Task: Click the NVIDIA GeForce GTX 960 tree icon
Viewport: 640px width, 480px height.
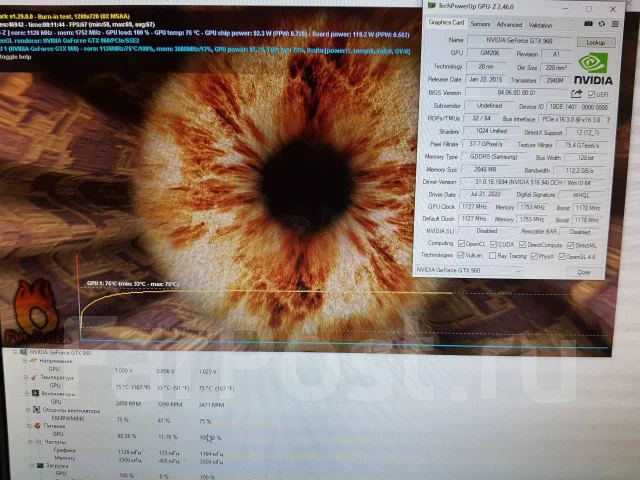Action: click(x=24, y=352)
